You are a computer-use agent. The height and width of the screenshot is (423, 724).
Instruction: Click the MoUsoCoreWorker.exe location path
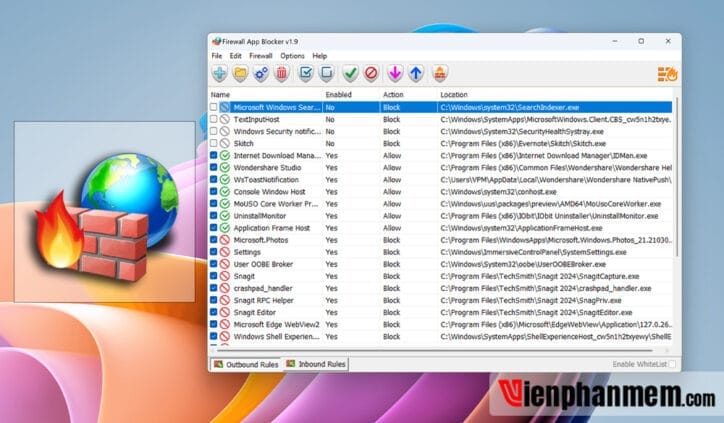[550, 204]
